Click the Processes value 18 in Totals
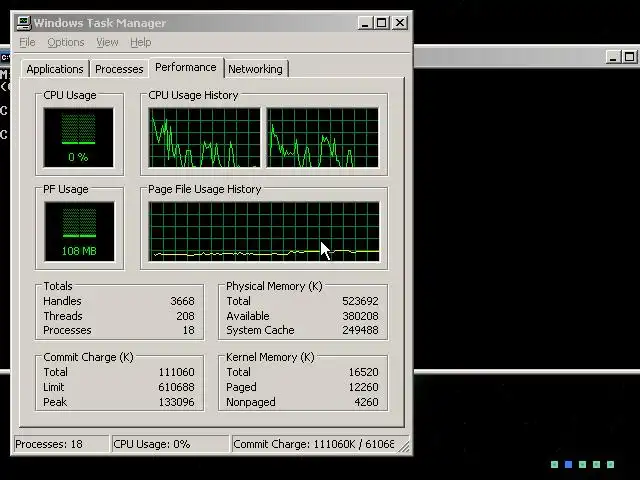 tap(188, 330)
